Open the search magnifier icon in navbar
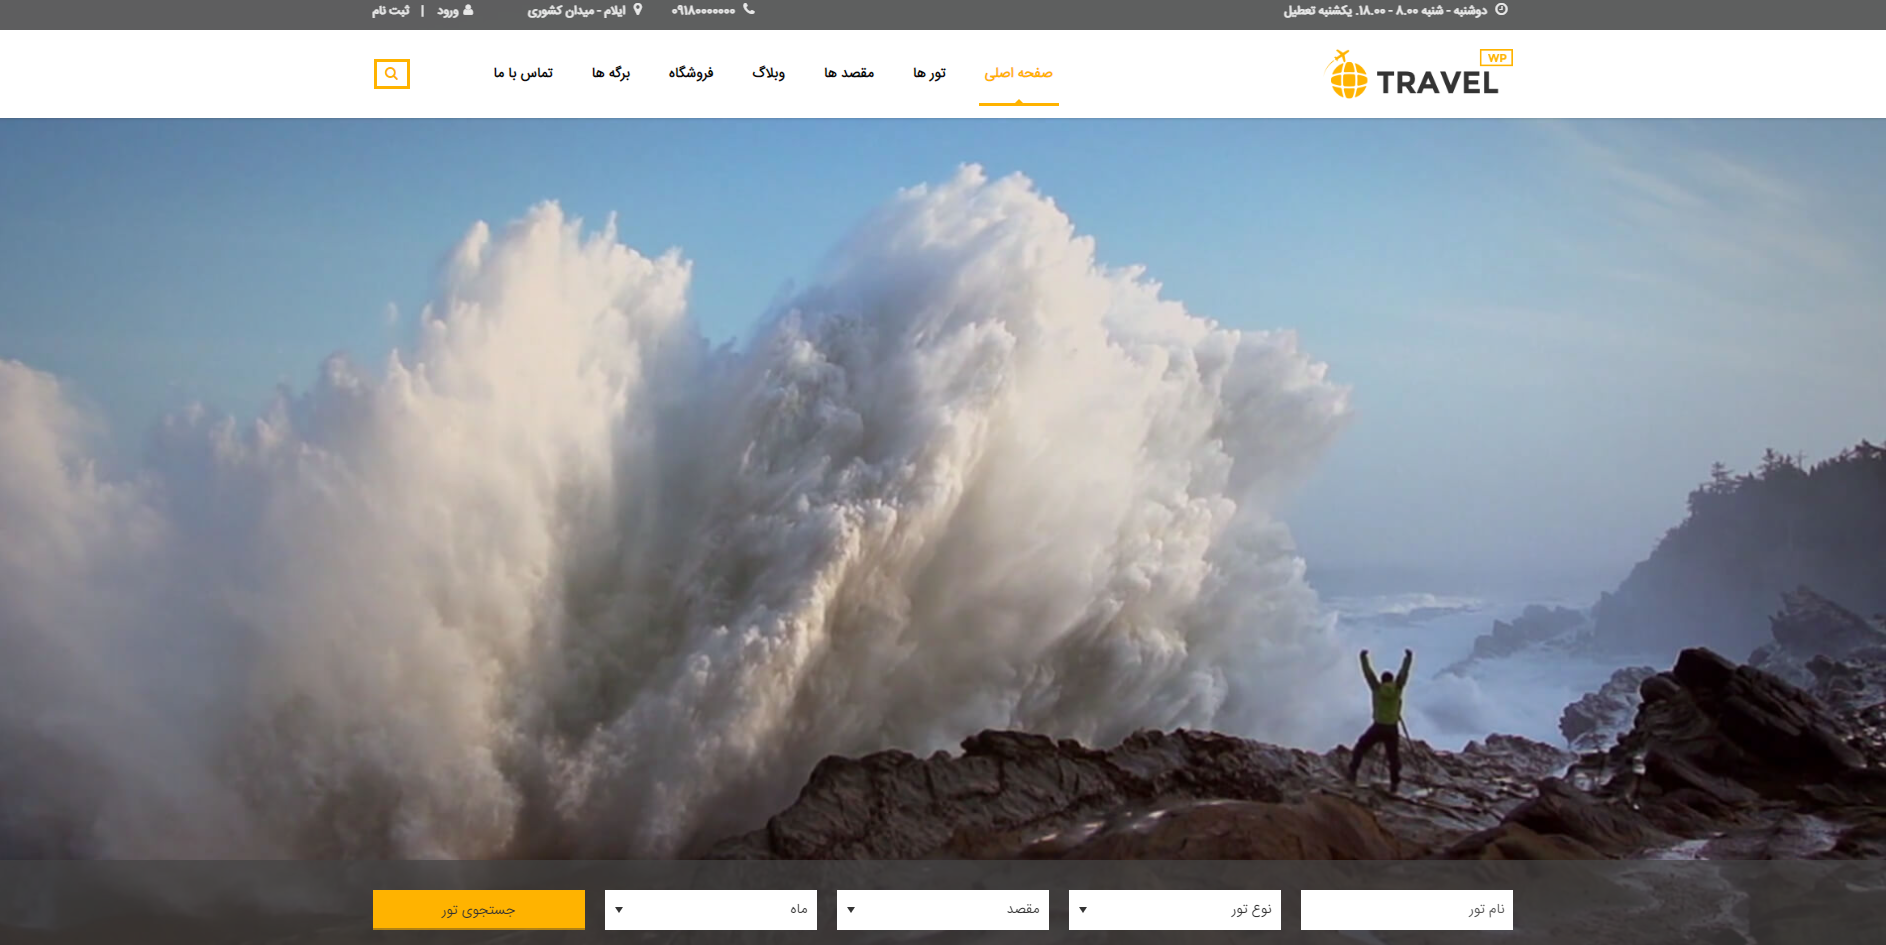 [391, 74]
